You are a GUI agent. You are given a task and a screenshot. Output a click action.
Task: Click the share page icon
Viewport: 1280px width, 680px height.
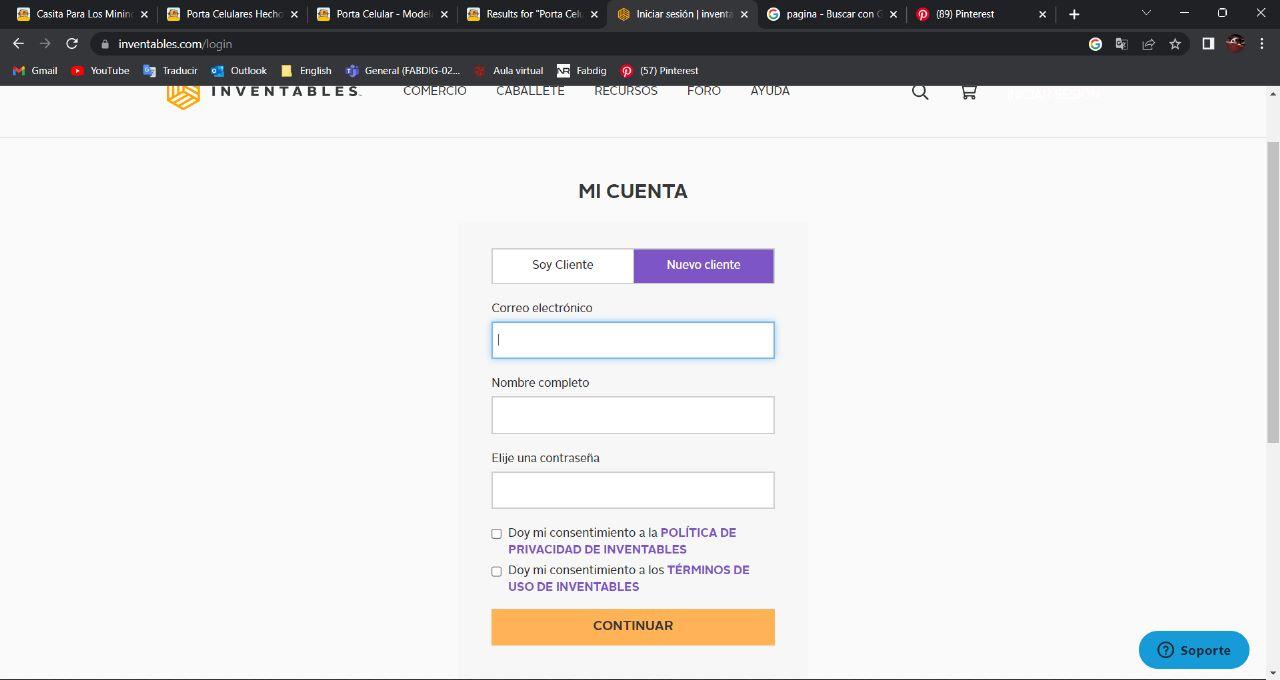1148,44
